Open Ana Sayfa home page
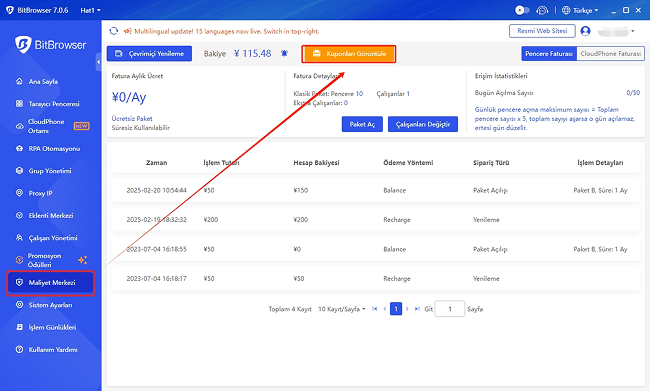The image size is (650, 391). pos(43,82)
